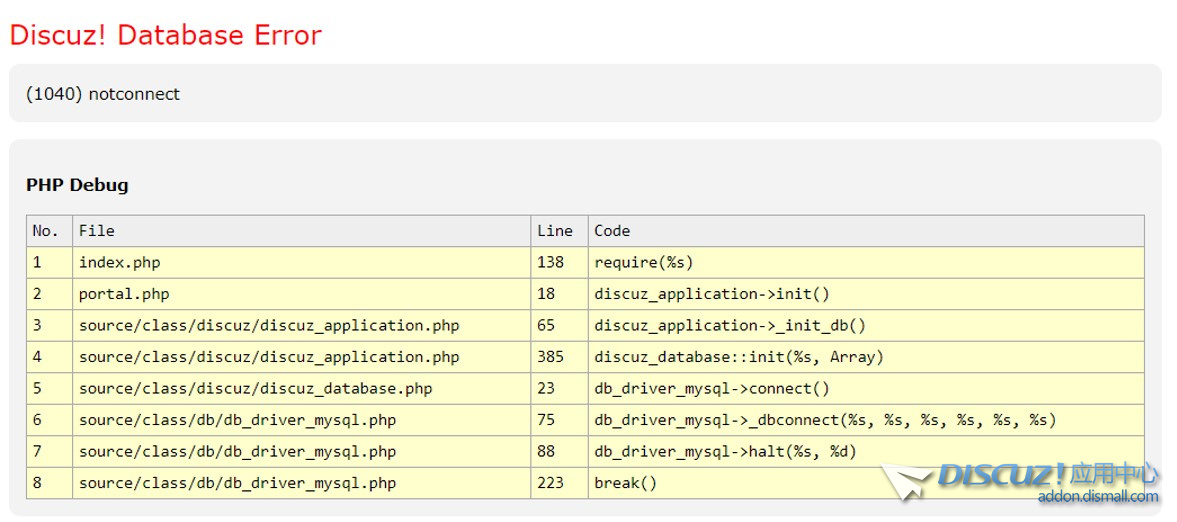Click the No. column header

(x=46, y=231)
